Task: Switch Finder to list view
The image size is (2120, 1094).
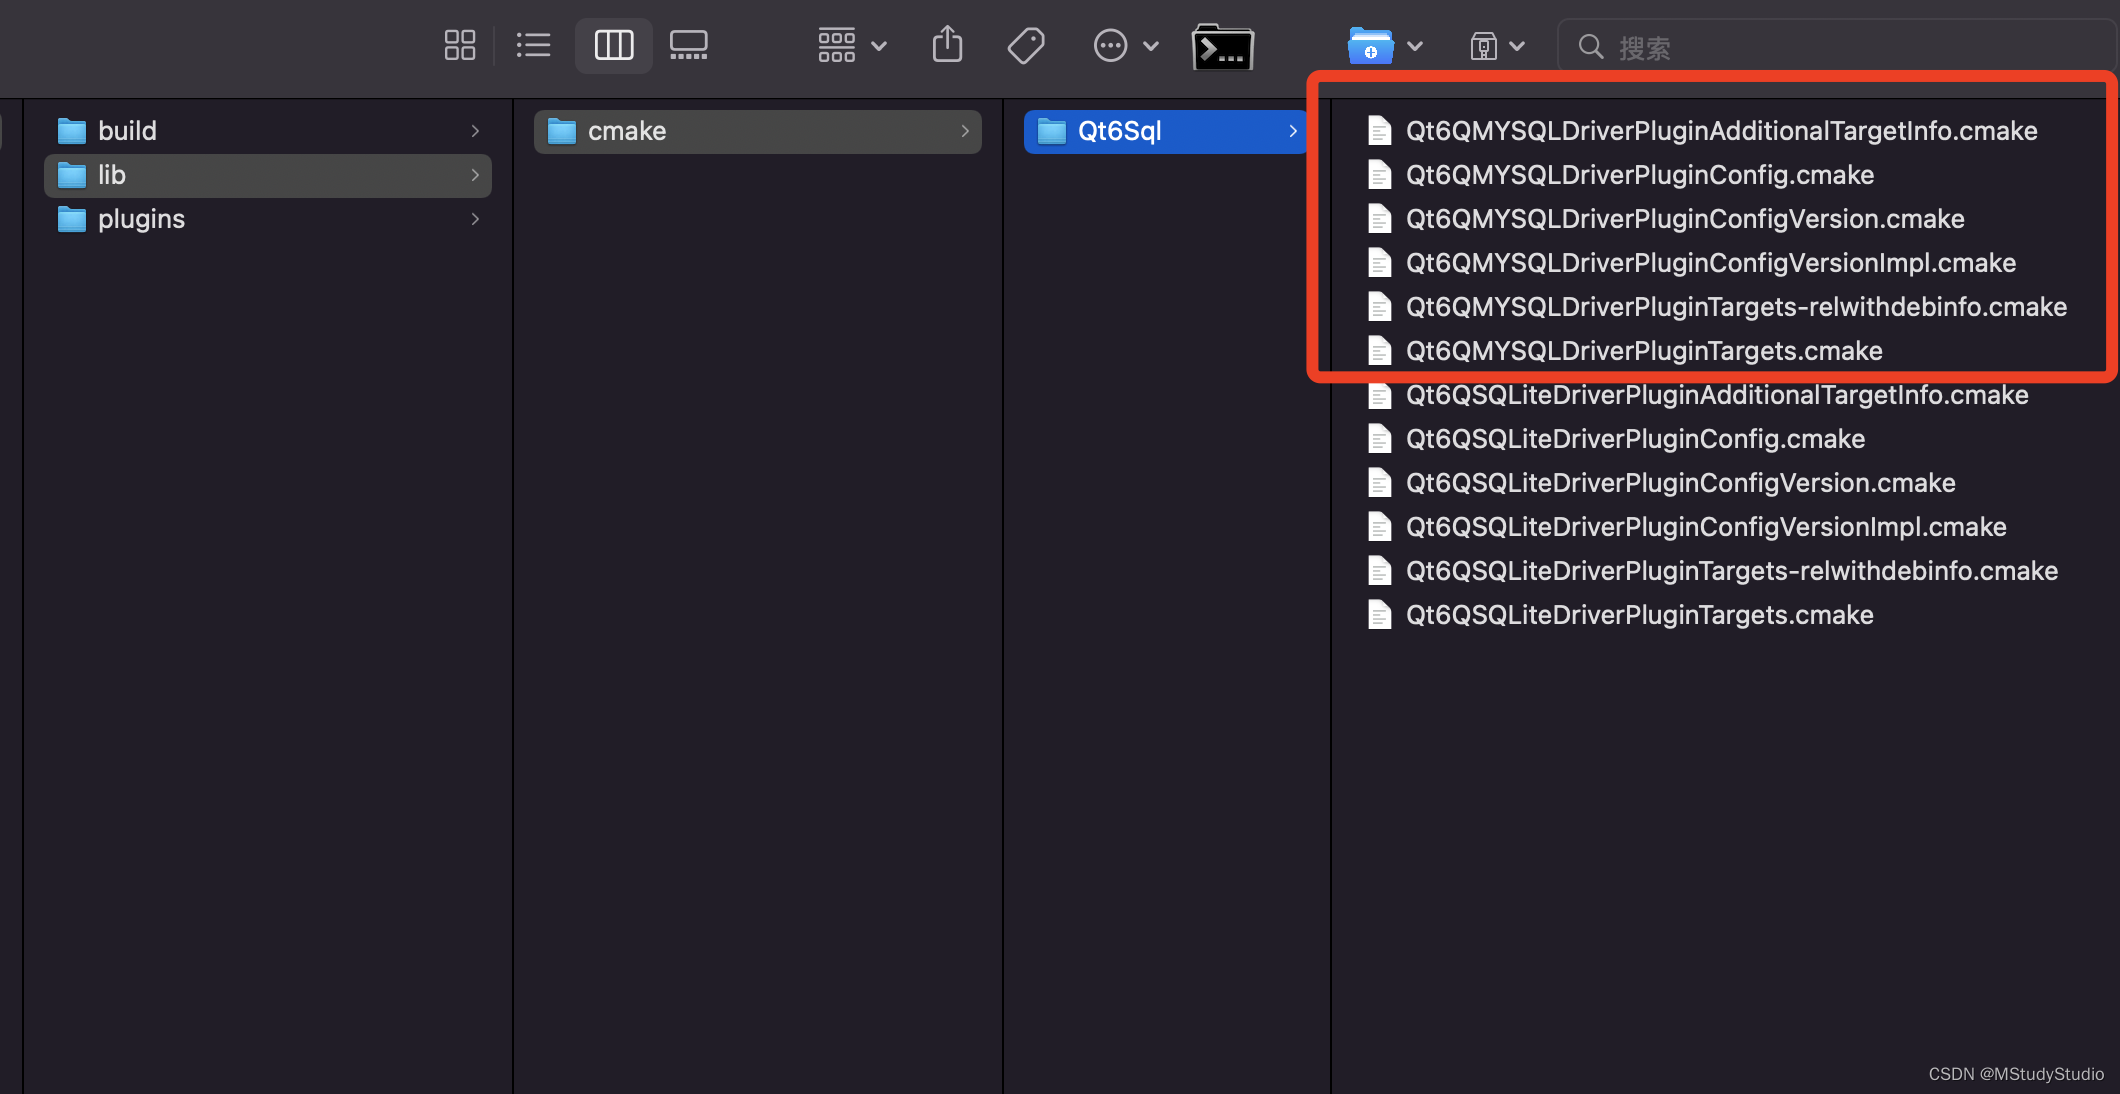Action: [533, 45]
